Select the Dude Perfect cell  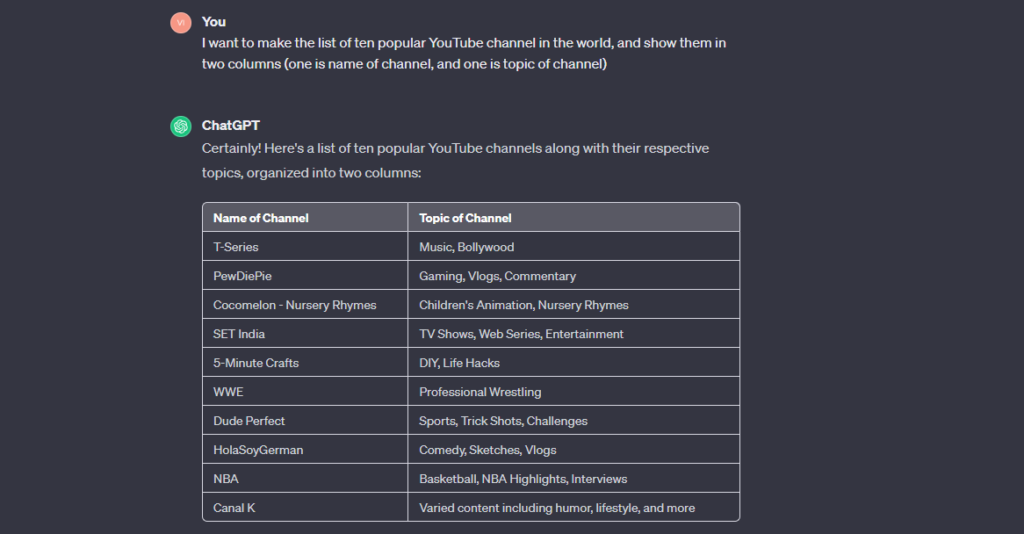249,421
